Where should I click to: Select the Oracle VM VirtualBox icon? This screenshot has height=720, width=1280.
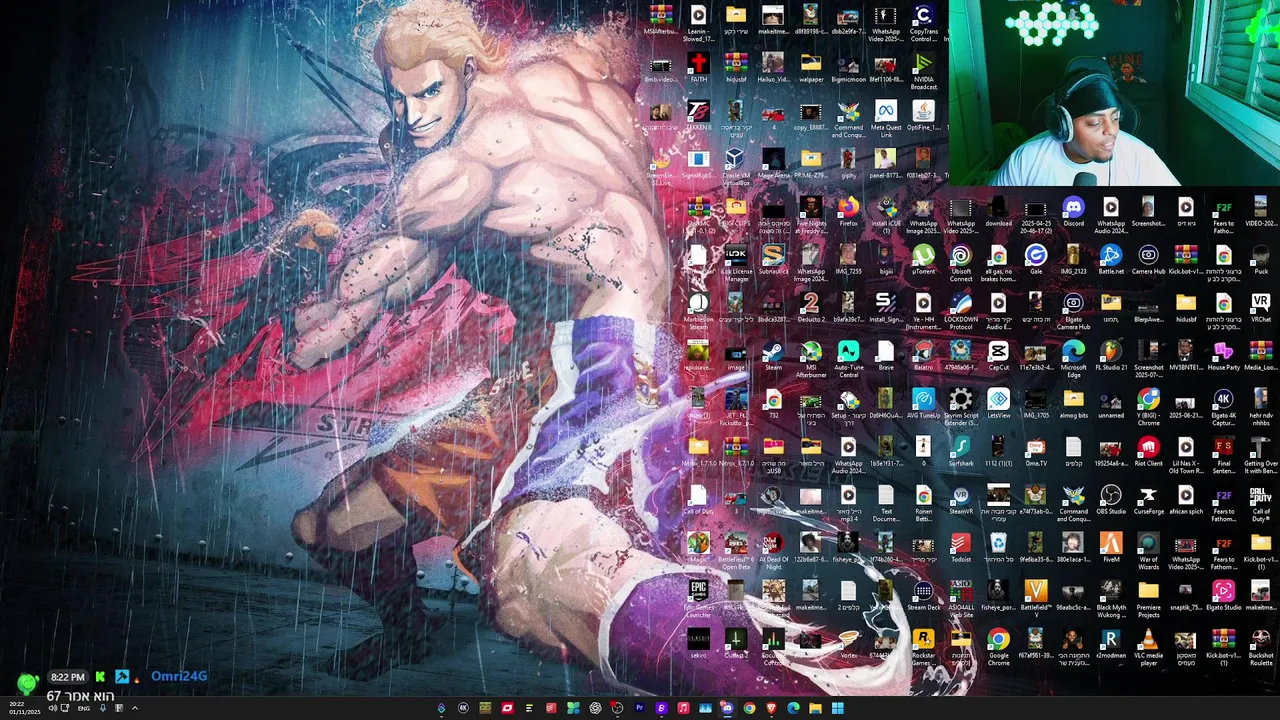click(x=736, y=167)
